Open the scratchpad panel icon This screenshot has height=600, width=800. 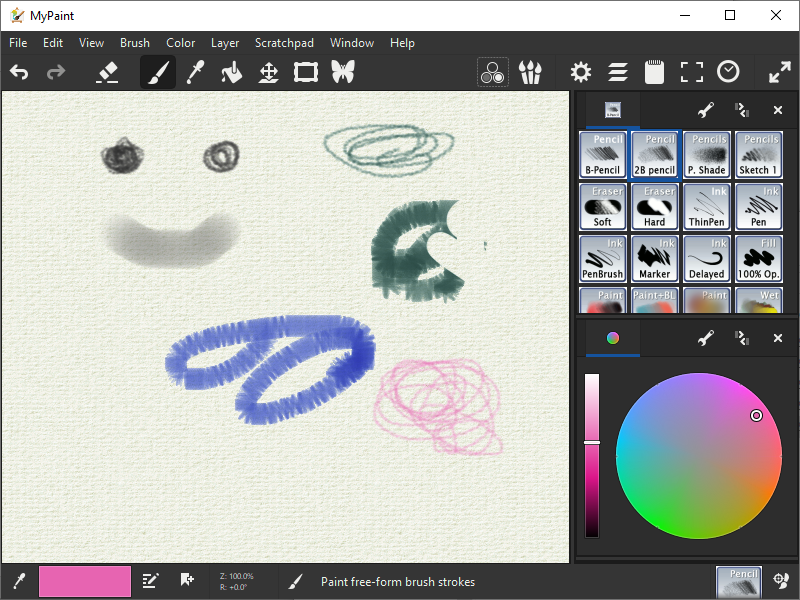pyautogui.click(x=654, y=72)
